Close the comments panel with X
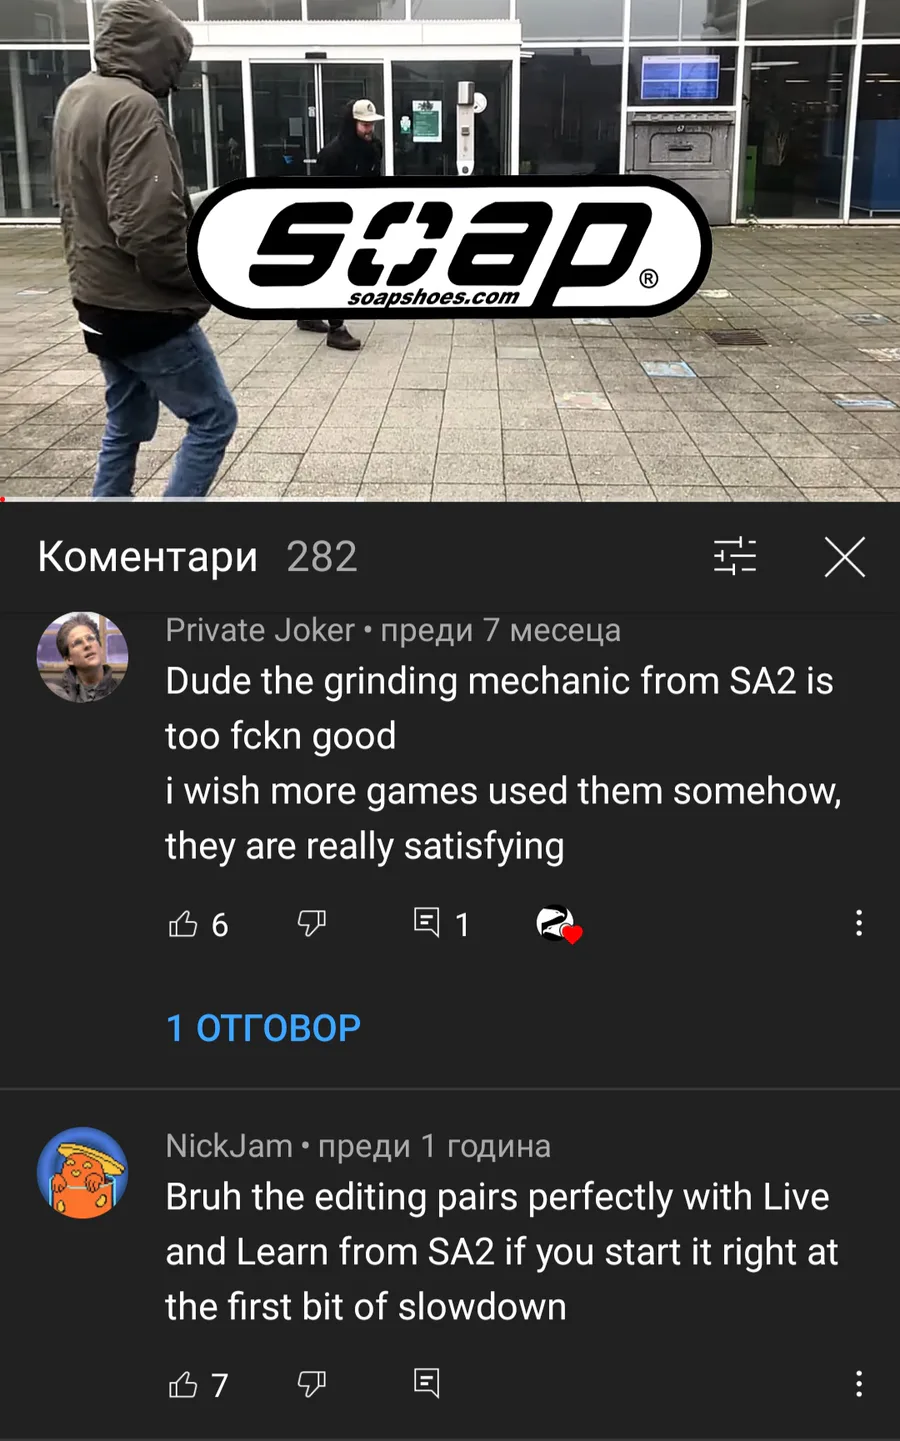900x1441 pixels. pos(845,556)
